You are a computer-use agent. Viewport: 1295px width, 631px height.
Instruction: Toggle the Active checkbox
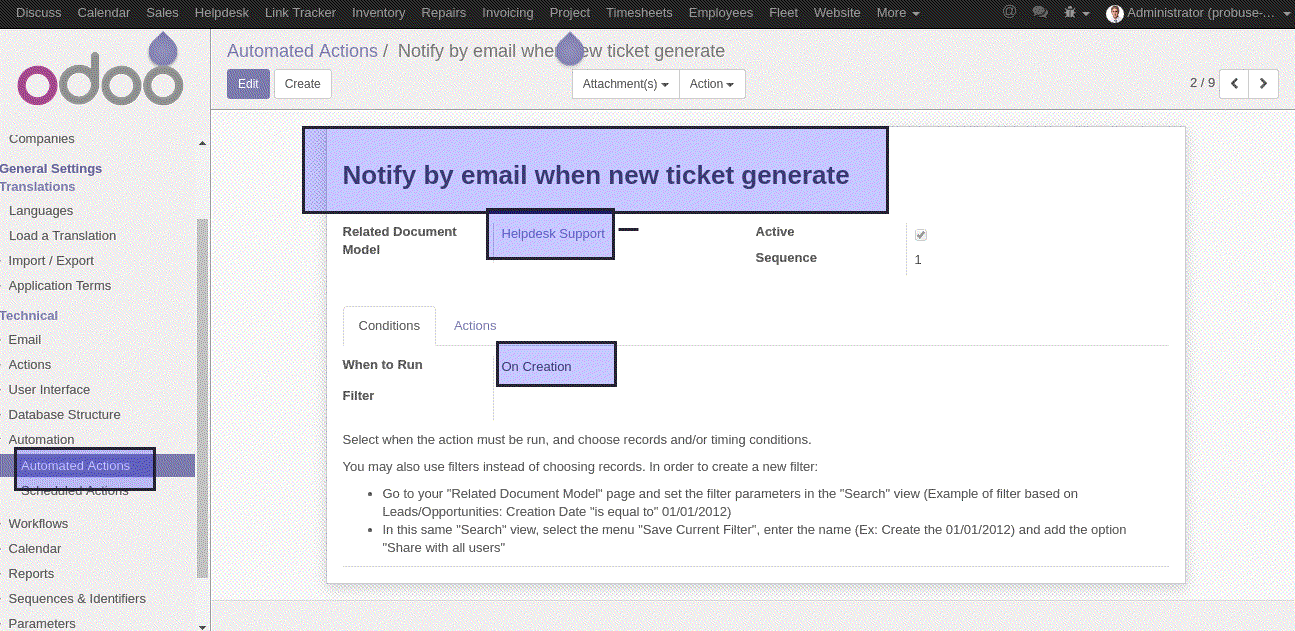(921, 235)
